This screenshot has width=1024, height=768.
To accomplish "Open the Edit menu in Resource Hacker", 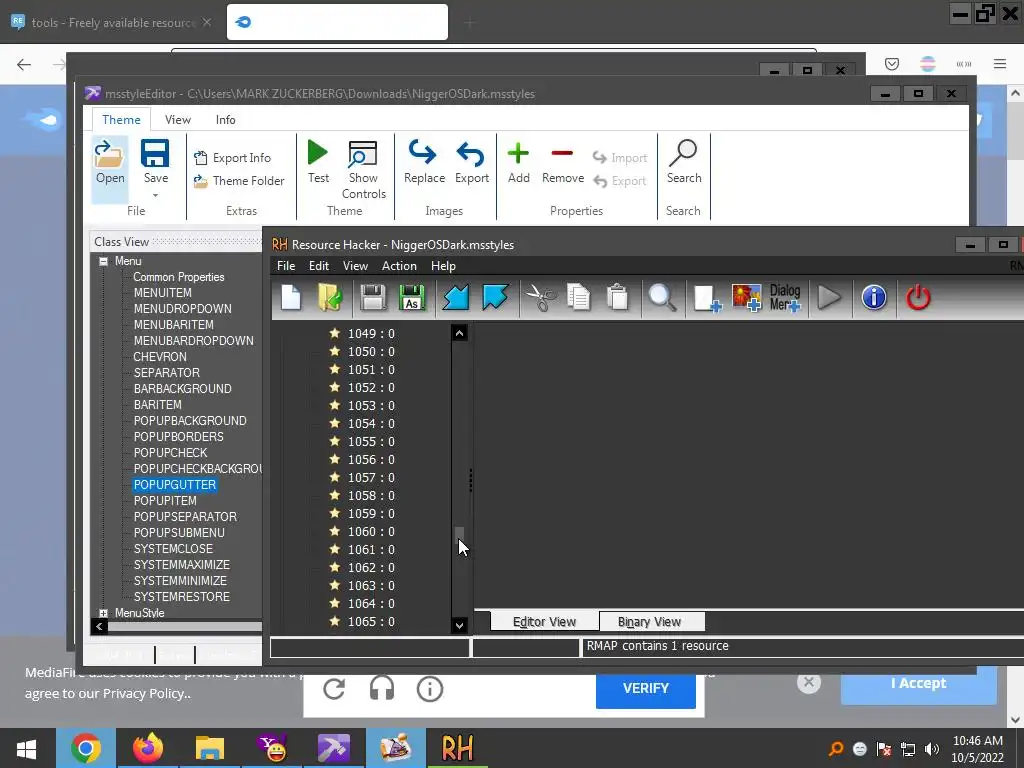I will point(319,266).
